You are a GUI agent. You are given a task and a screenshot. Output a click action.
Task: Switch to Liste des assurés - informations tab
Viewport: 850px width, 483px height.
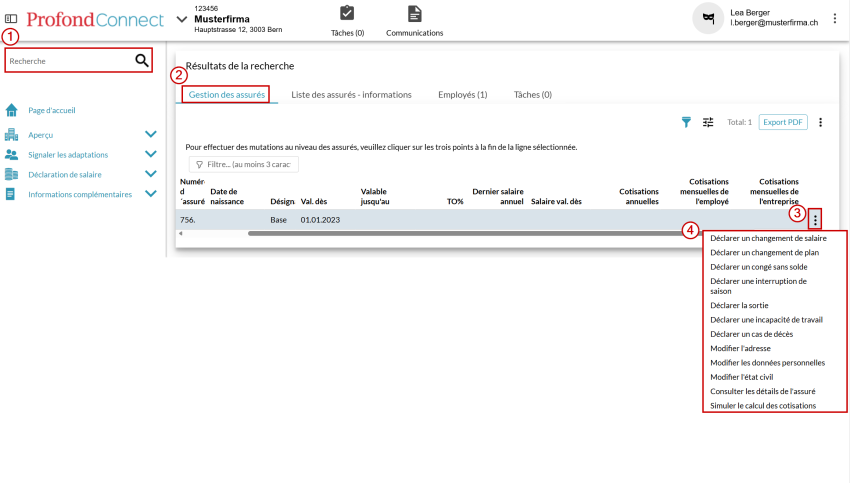coord(351,95)
